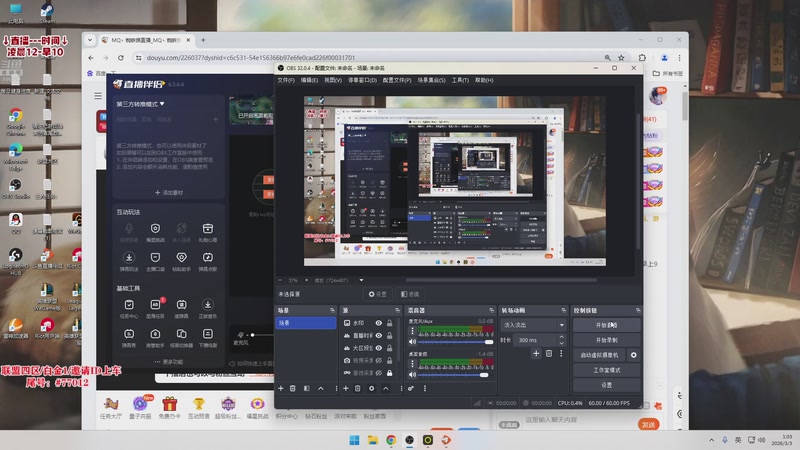Click 开始录制 to start recording
The width and height of the screenshot is (800, 450).
tap(606, 340)
